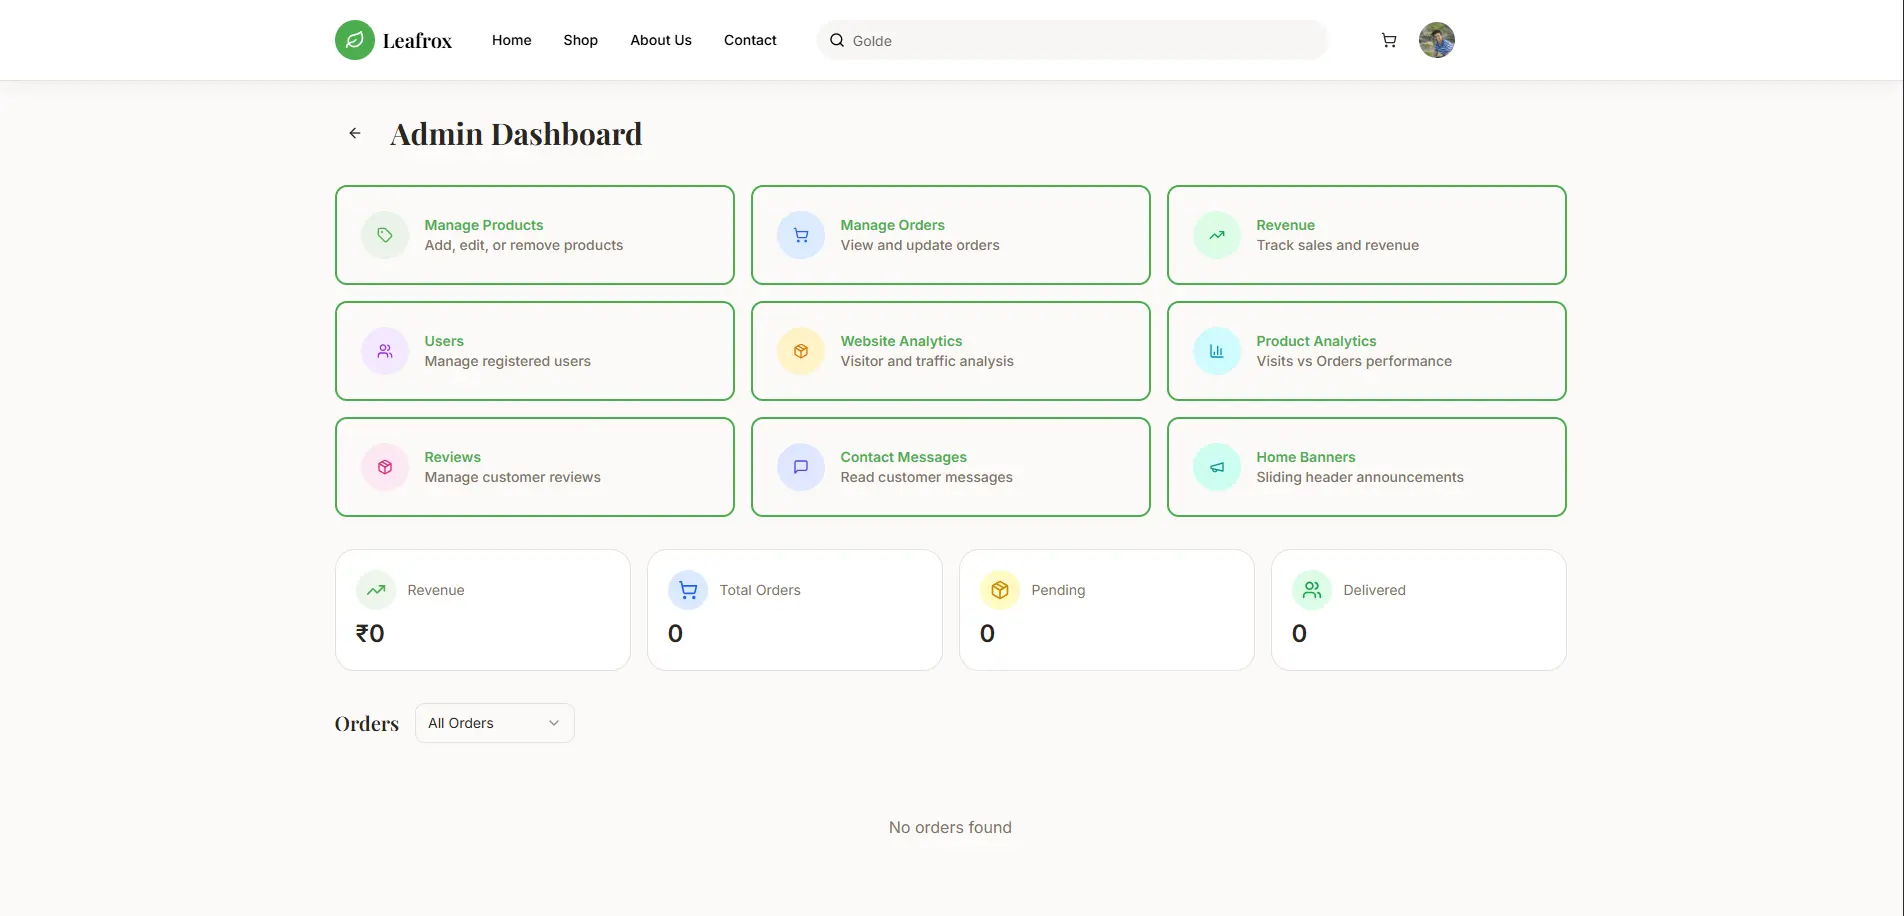Open Contact Messages title link
Viewport: 1904px width, 916px height.
tap(904, 457)
